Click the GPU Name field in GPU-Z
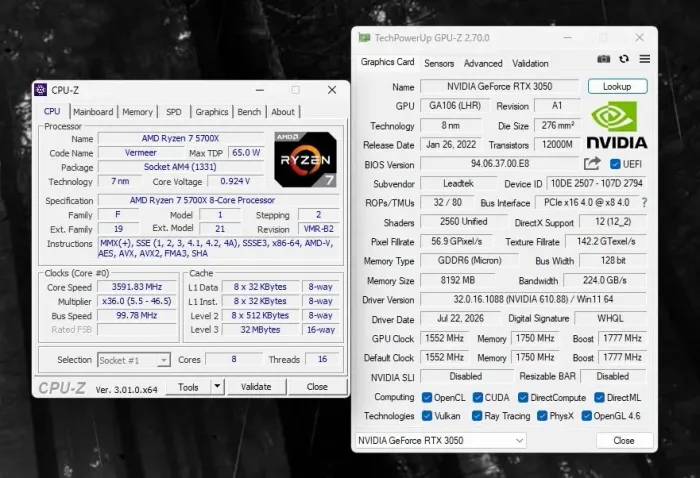Screen dimensions: 700x478 pyautogui.click(x=500, y=87)
